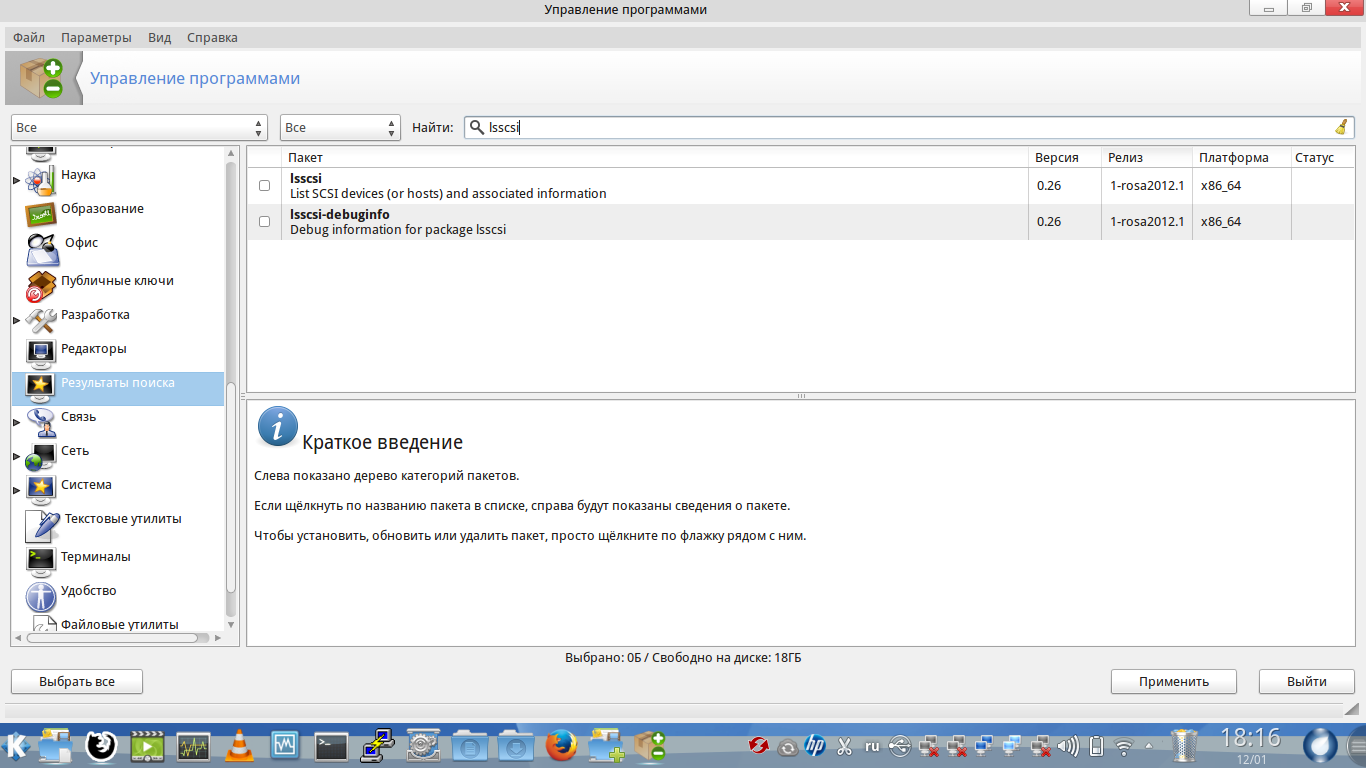
Task: Launch VLC media player from the taskbar
Action: 239,745
